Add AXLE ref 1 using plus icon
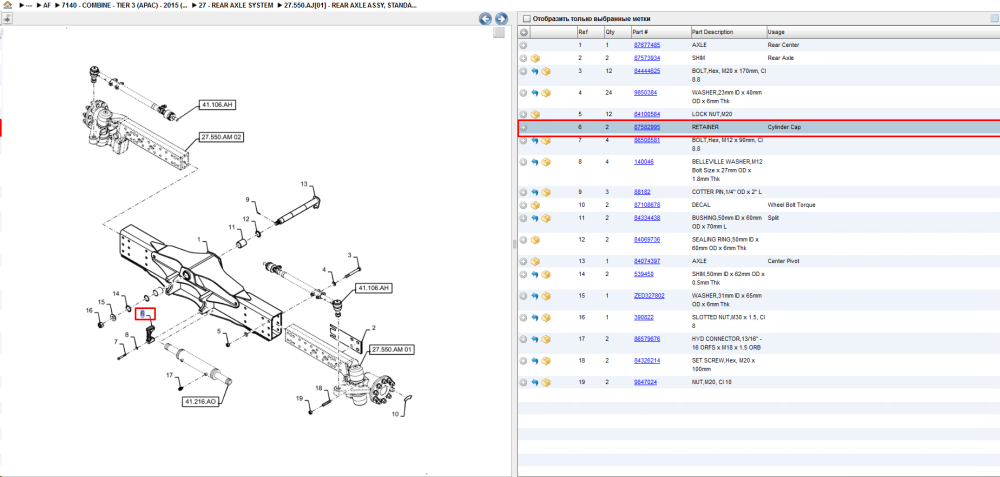 (523, 45)
